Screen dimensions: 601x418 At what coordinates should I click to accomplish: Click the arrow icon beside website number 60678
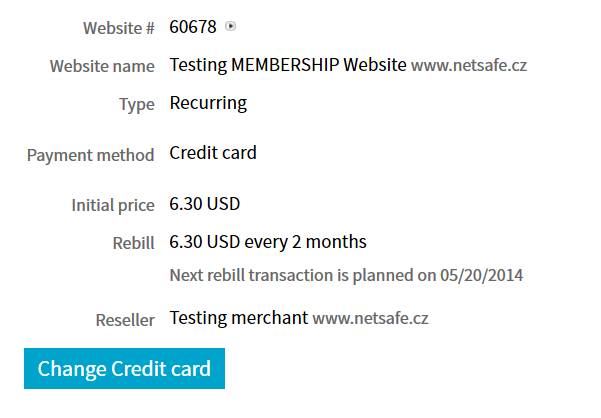click(x=230, y=26)
